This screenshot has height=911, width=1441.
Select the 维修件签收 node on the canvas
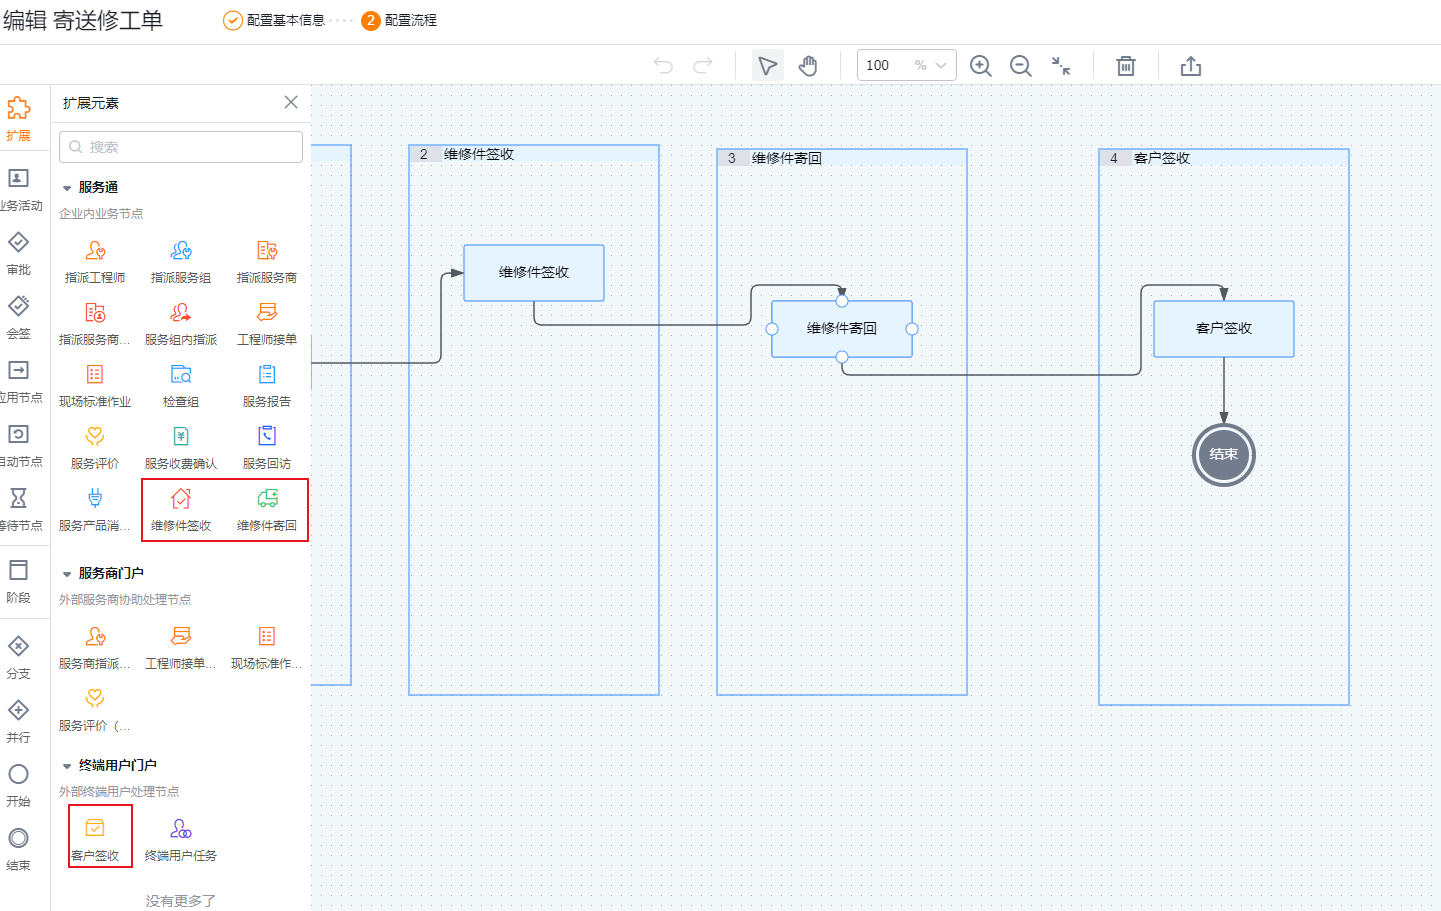[534, 272]
